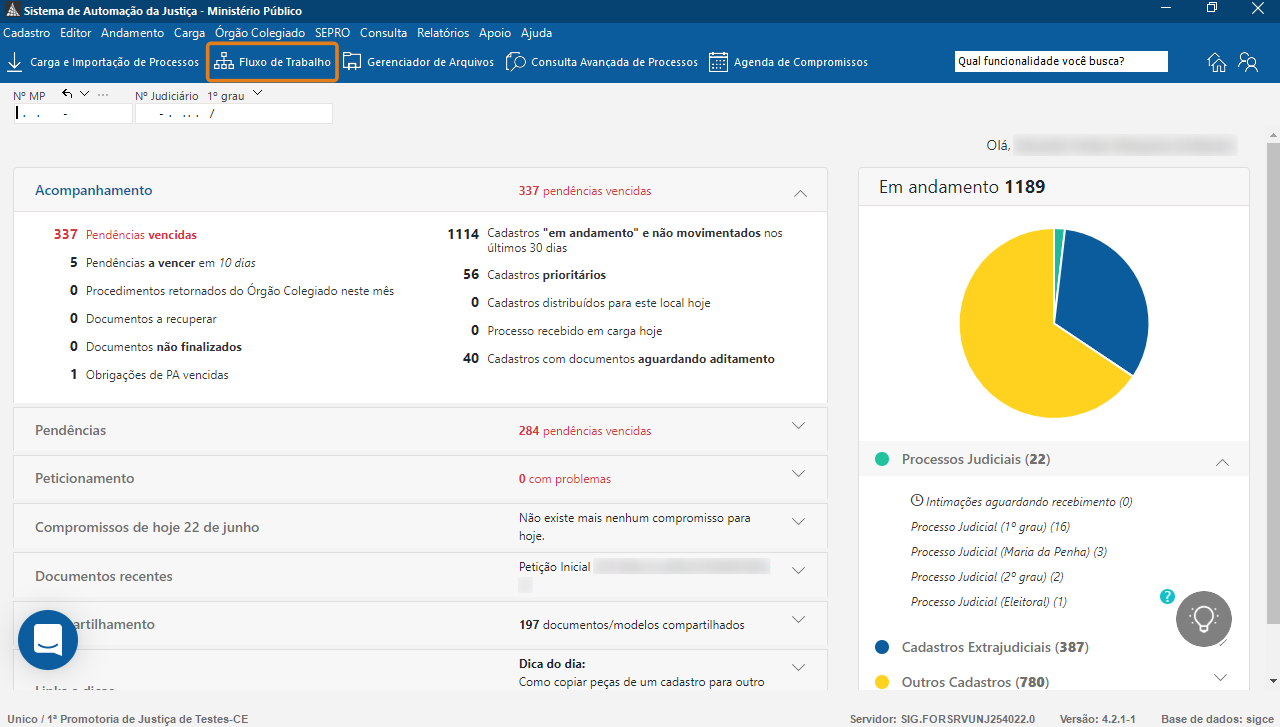Open Agenda de Compromissos
This screenshot has height=727, width=1280.
click(x=788, y=62)
